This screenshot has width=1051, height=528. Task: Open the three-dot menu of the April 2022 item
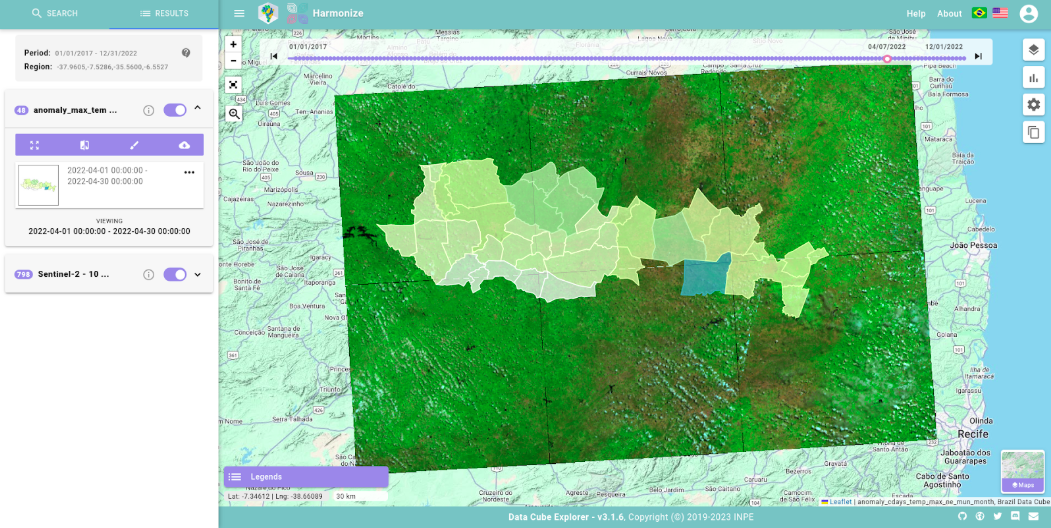189,172
